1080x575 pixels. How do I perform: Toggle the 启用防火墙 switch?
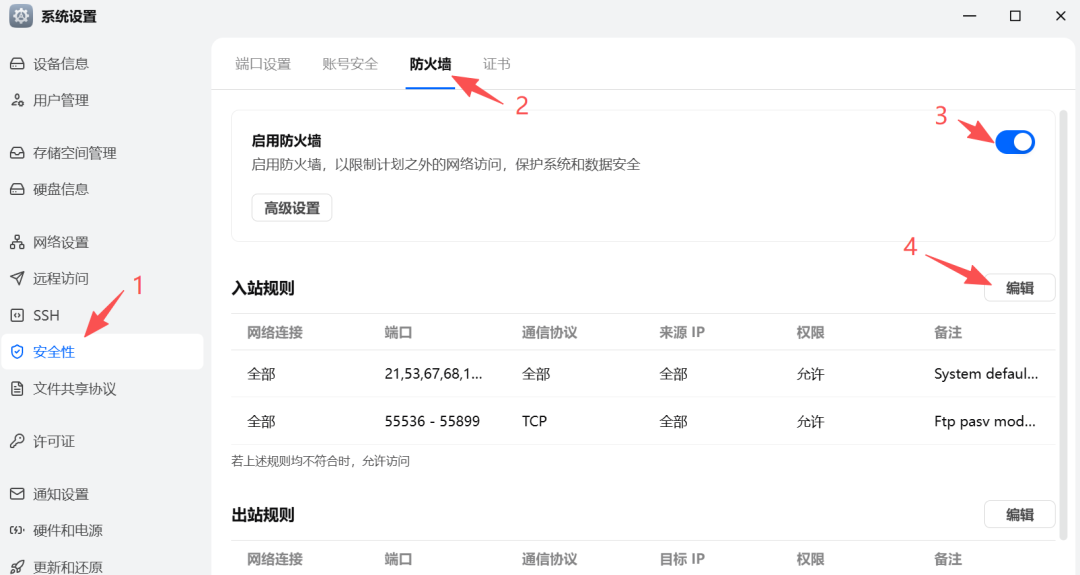[1015, 142]
